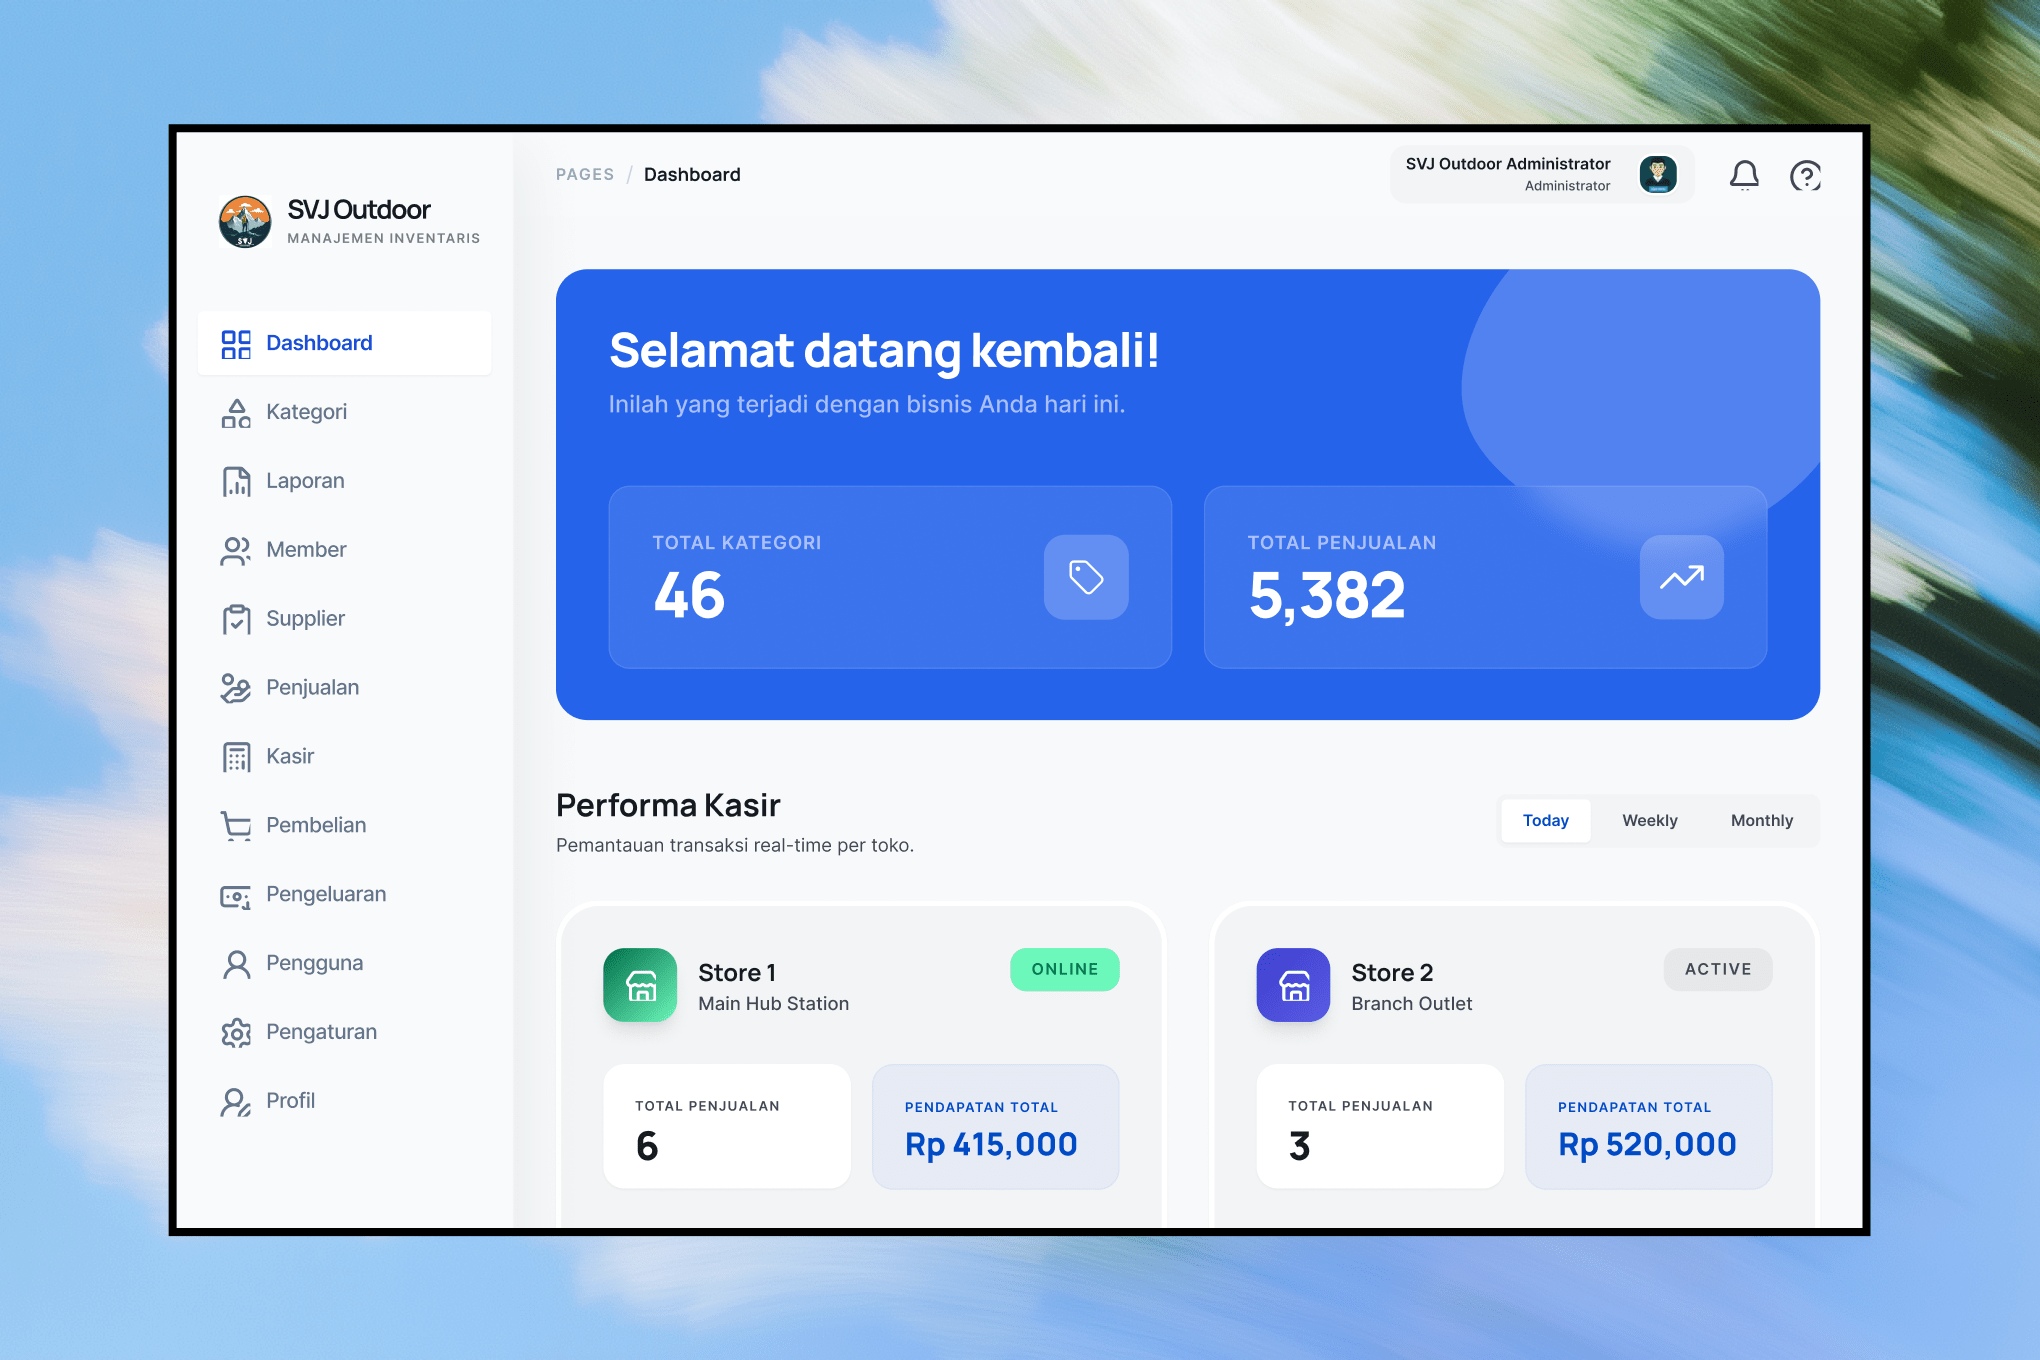2040x1360 pixels.
Task: Click the Kategori shapes icon
Action: [236, 413]
